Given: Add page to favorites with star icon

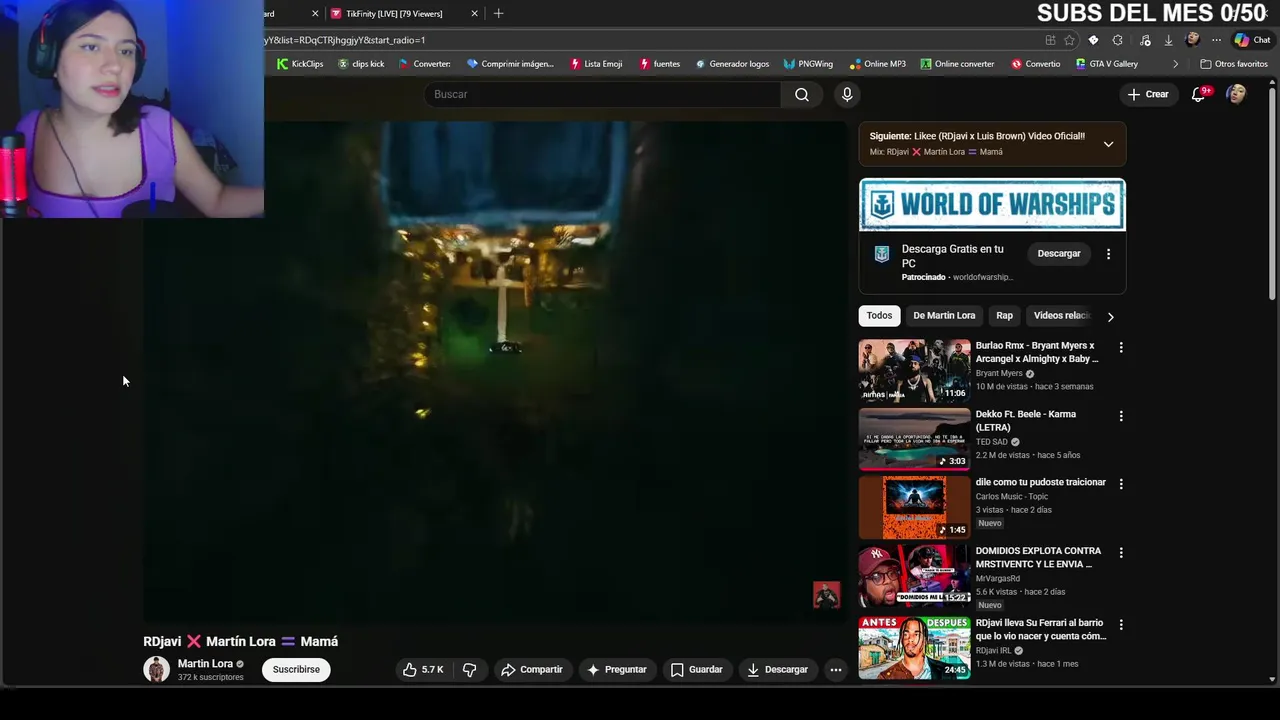Looking at the screenshot, I should tap(1069, 40).
